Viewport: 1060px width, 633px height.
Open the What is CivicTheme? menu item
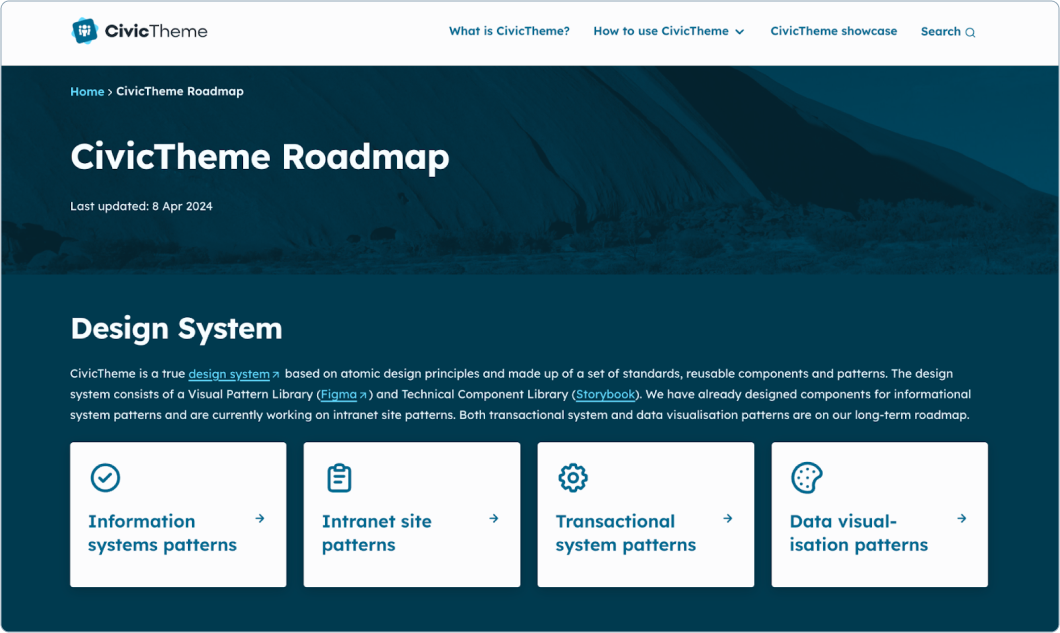(x=509, y=31)
